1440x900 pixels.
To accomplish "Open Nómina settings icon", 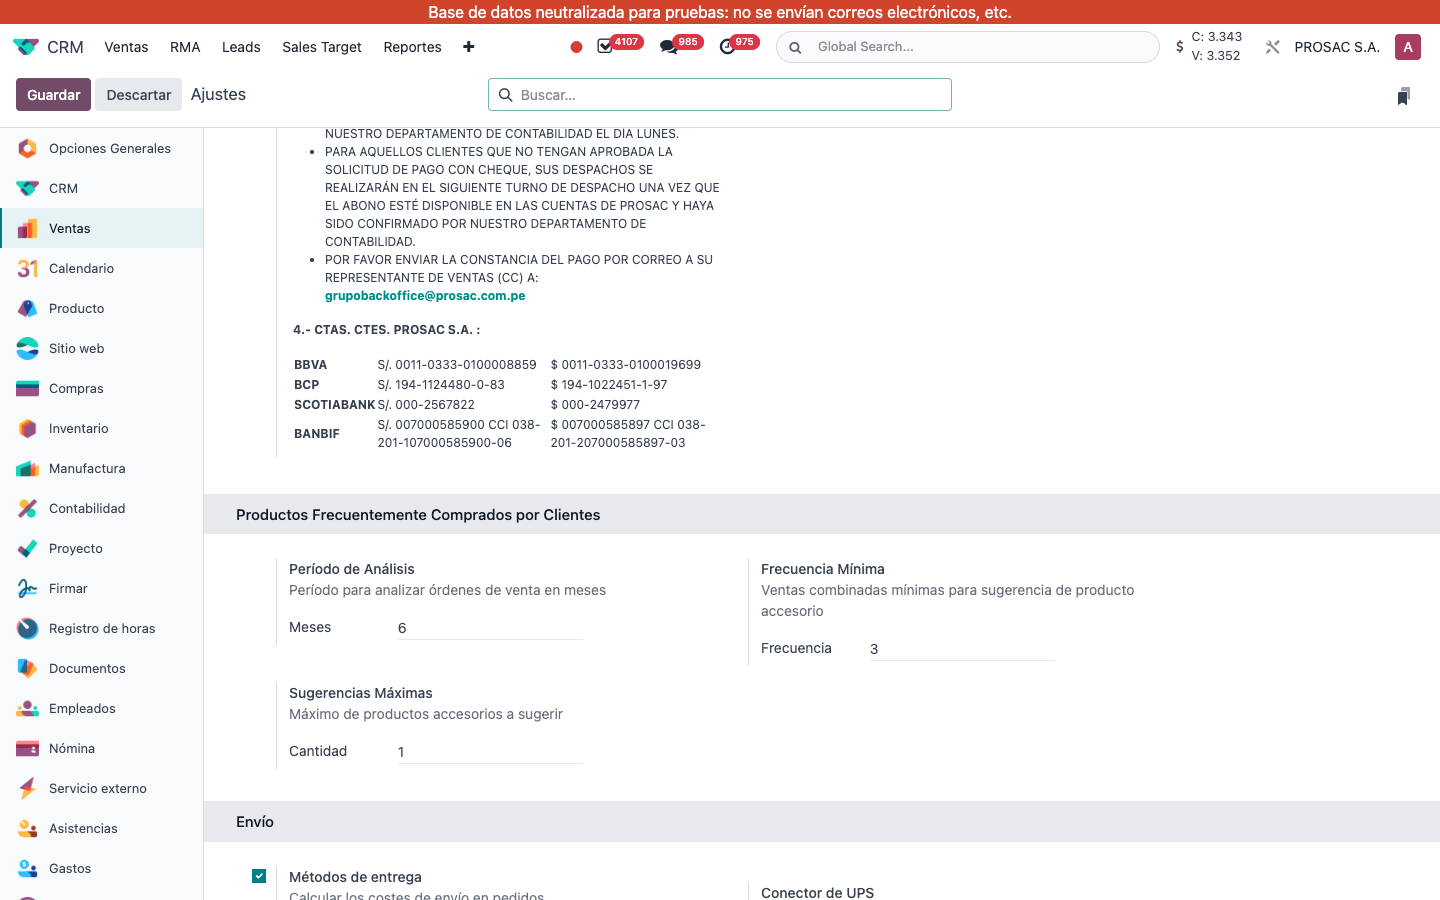I will [28, 748].
